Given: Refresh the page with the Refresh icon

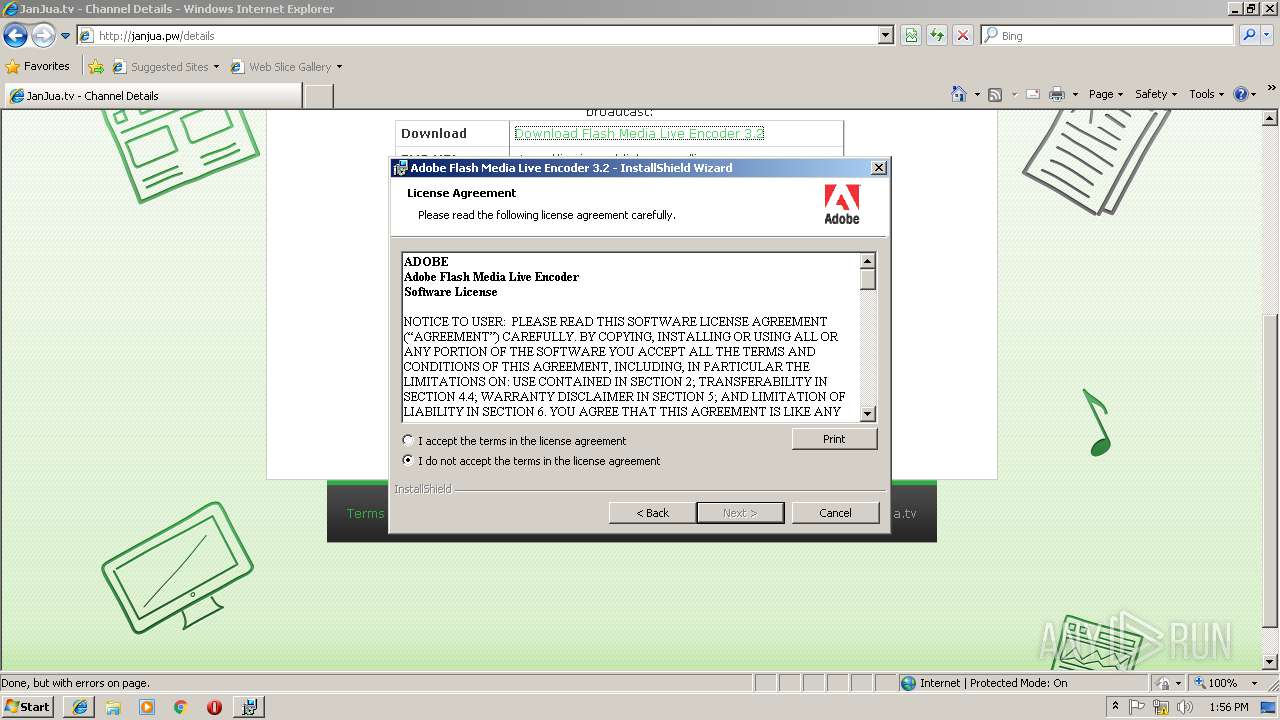Looking at the screenshot, I should [937, 35].
